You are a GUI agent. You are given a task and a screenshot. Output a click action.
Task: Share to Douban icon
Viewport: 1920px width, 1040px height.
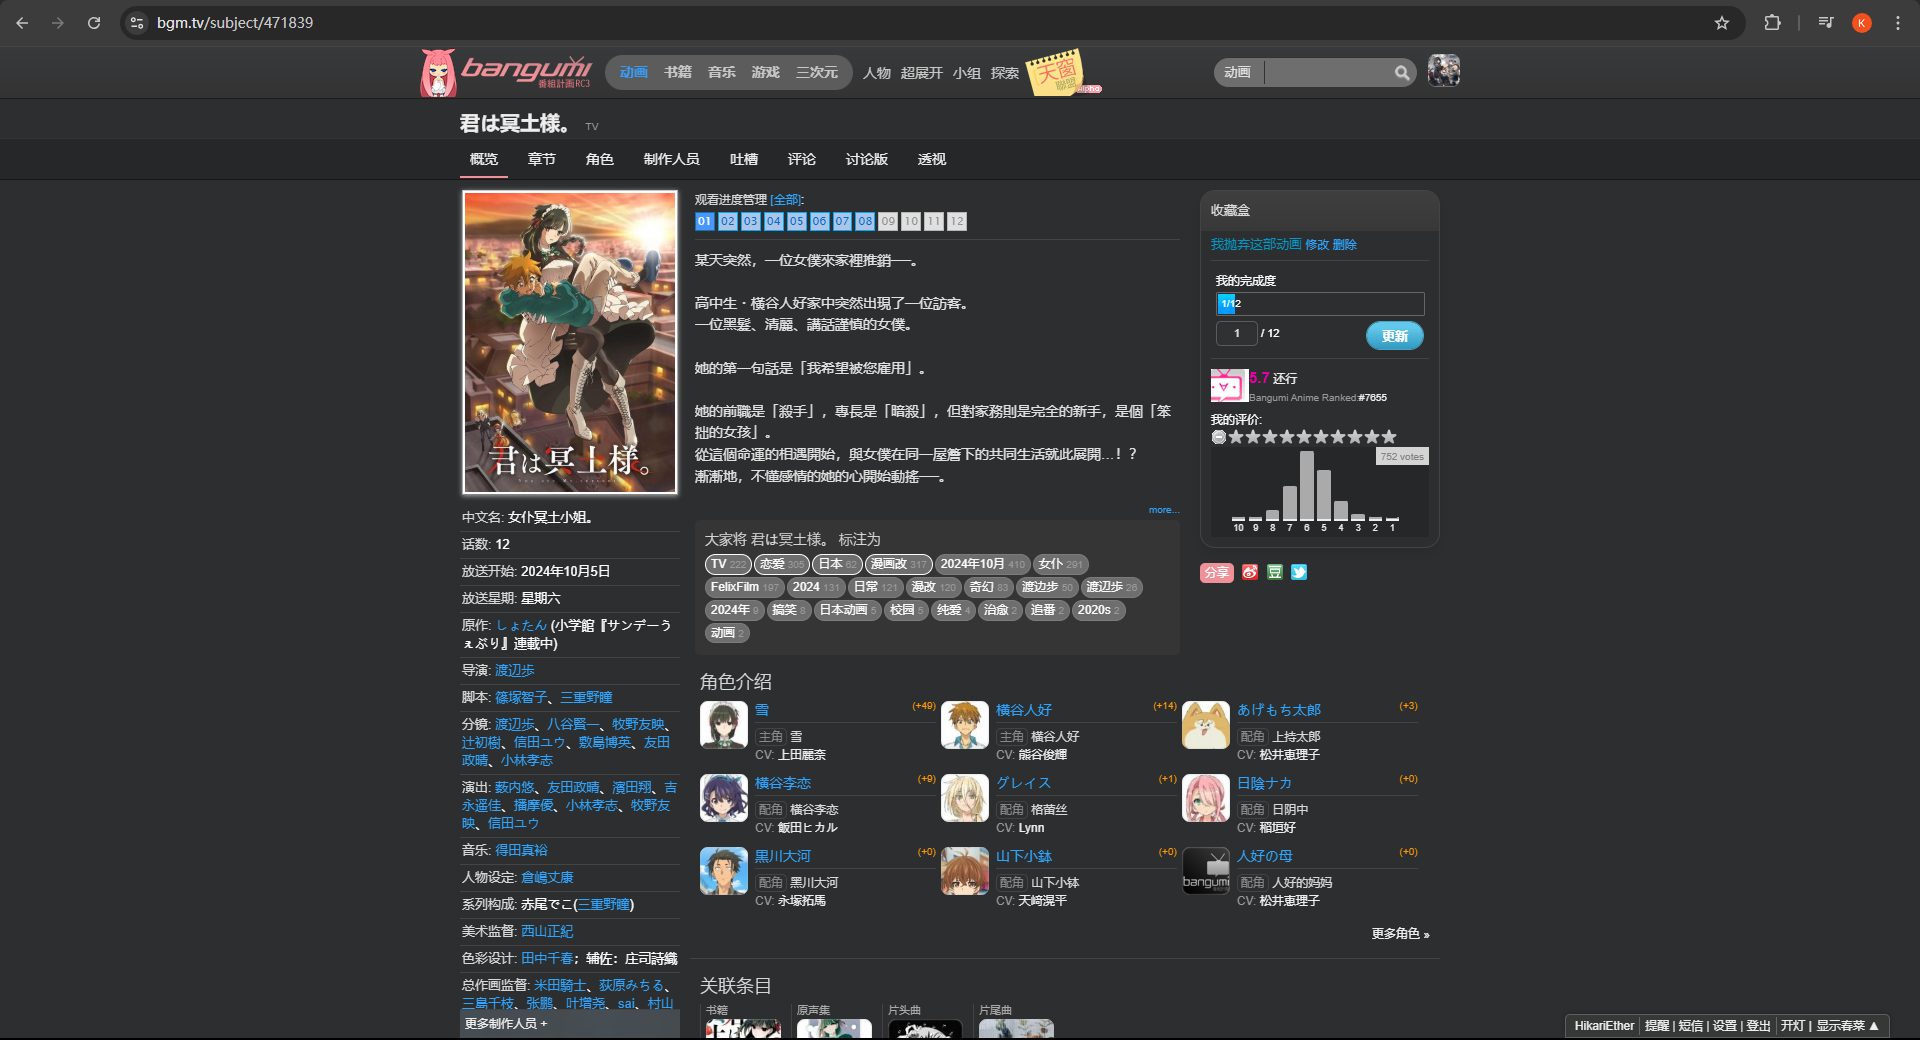click(x=1275, y=572)
